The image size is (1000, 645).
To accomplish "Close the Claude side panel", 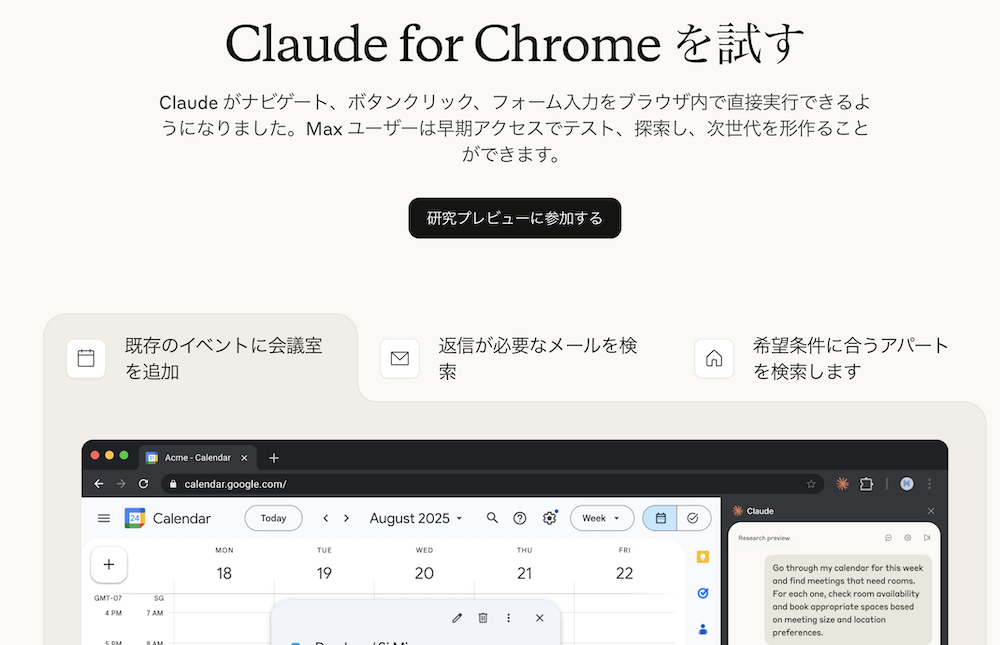I will 931,511.
